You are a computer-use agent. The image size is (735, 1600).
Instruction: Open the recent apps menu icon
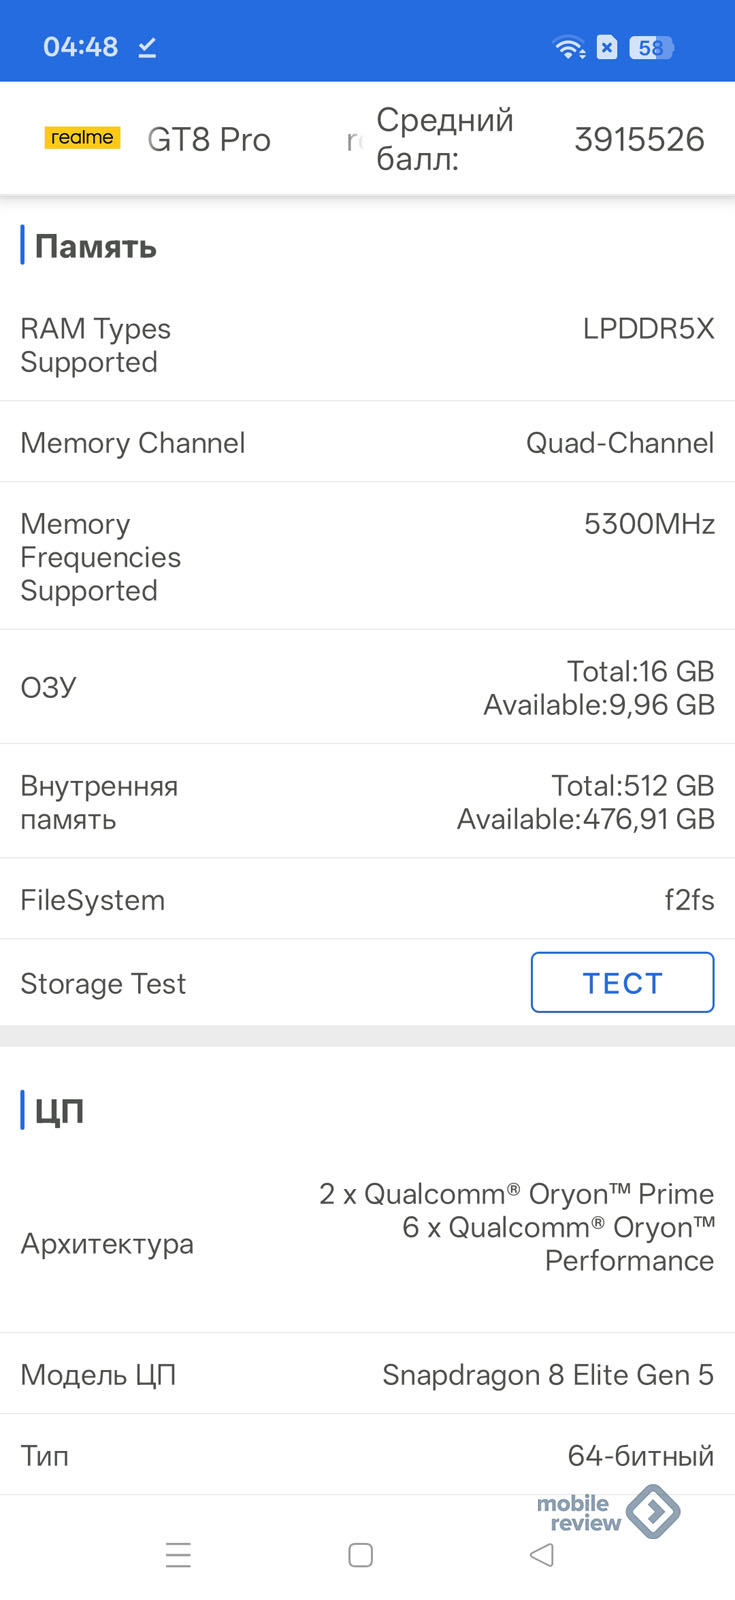click(x=178, y=1555)
